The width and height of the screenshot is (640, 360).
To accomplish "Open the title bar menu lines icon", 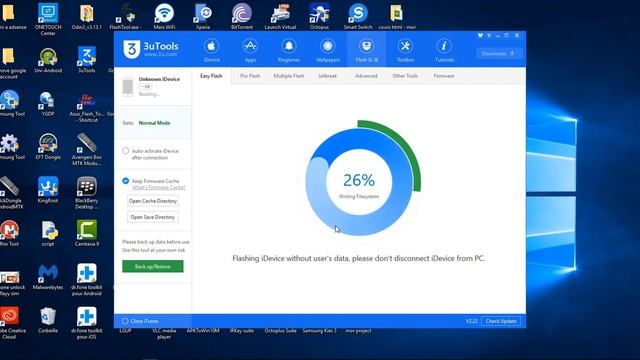I will pos(489,36).
